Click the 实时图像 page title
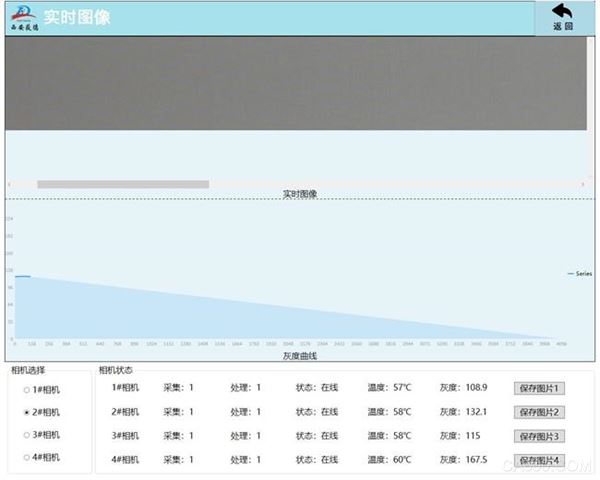This screenshot has height=480, width=600. tap(77, 18)
